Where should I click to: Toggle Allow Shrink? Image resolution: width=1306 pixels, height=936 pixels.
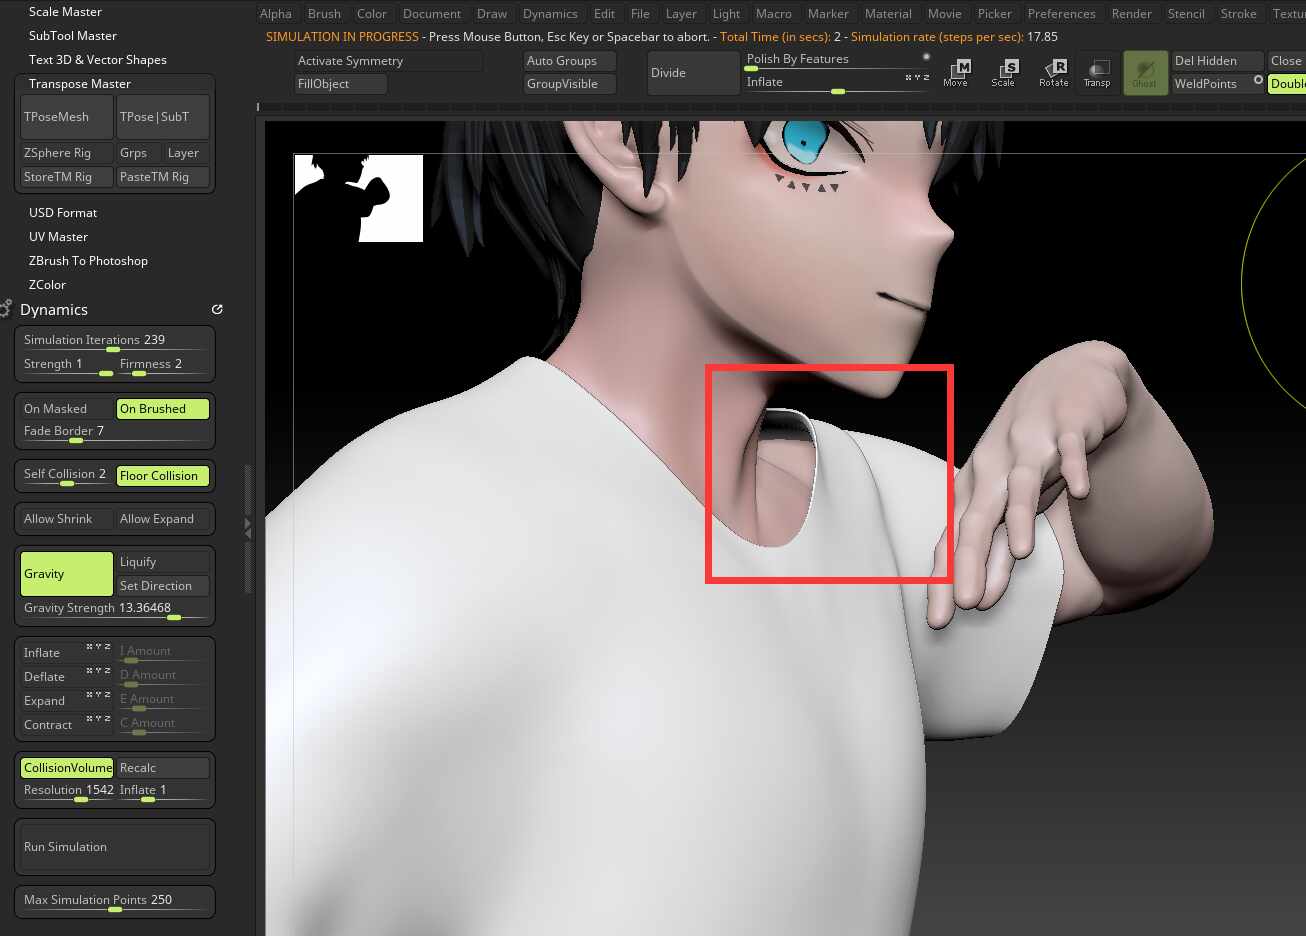(x=66, y=518)
